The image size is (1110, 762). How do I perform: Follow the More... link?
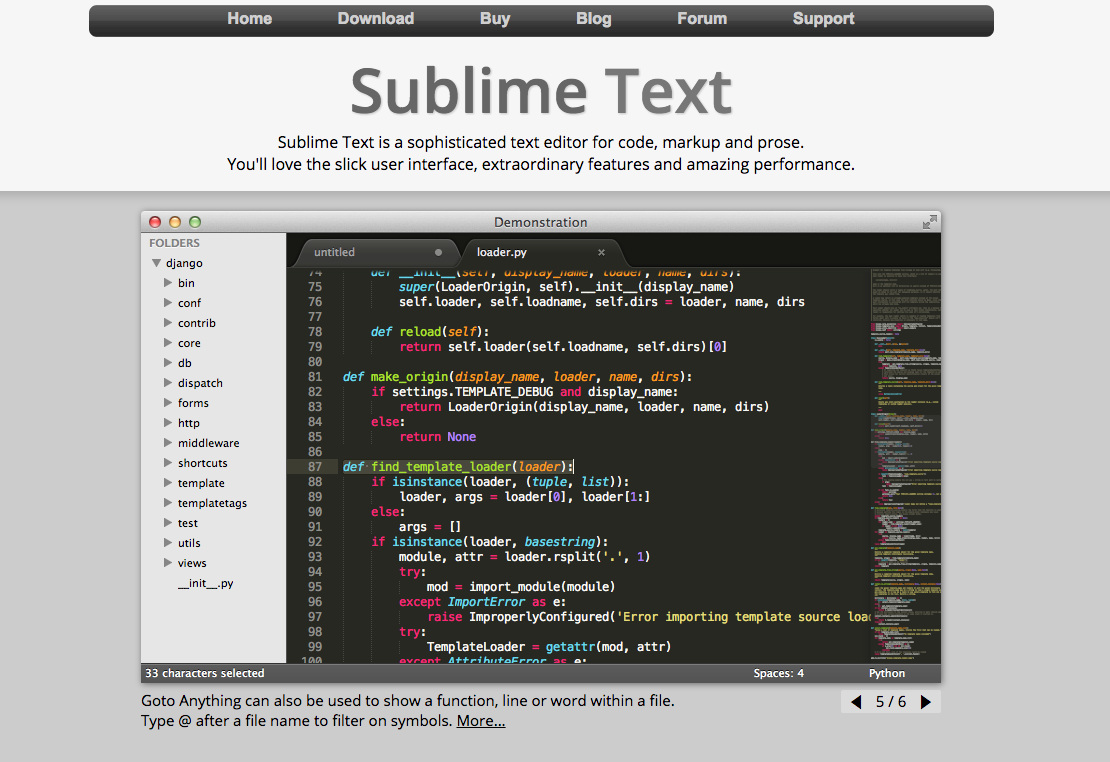(481, 721)
